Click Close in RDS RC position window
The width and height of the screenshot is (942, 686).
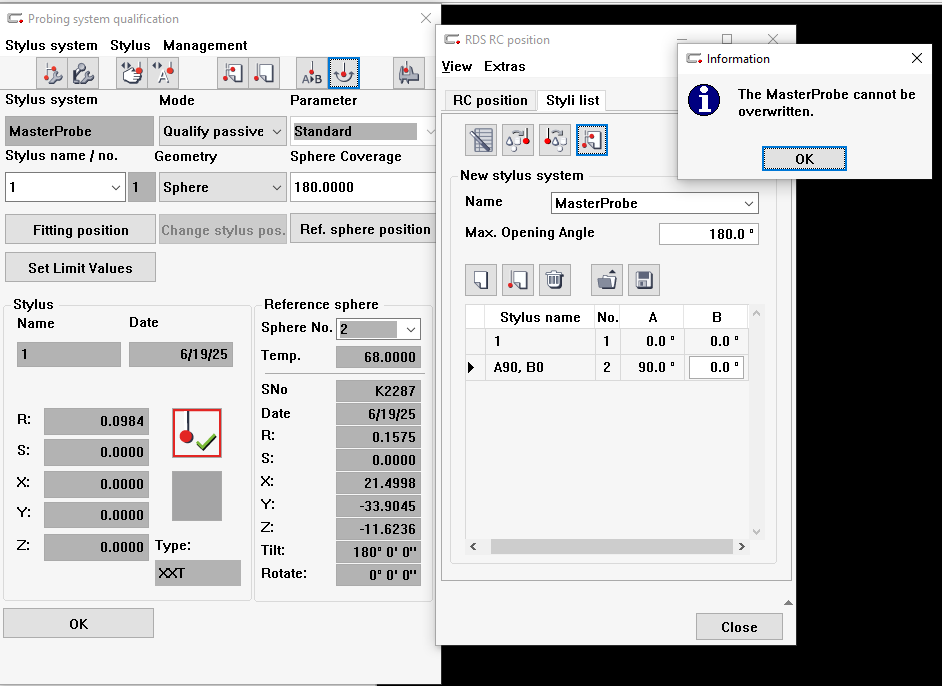click(x=740, y=627)
